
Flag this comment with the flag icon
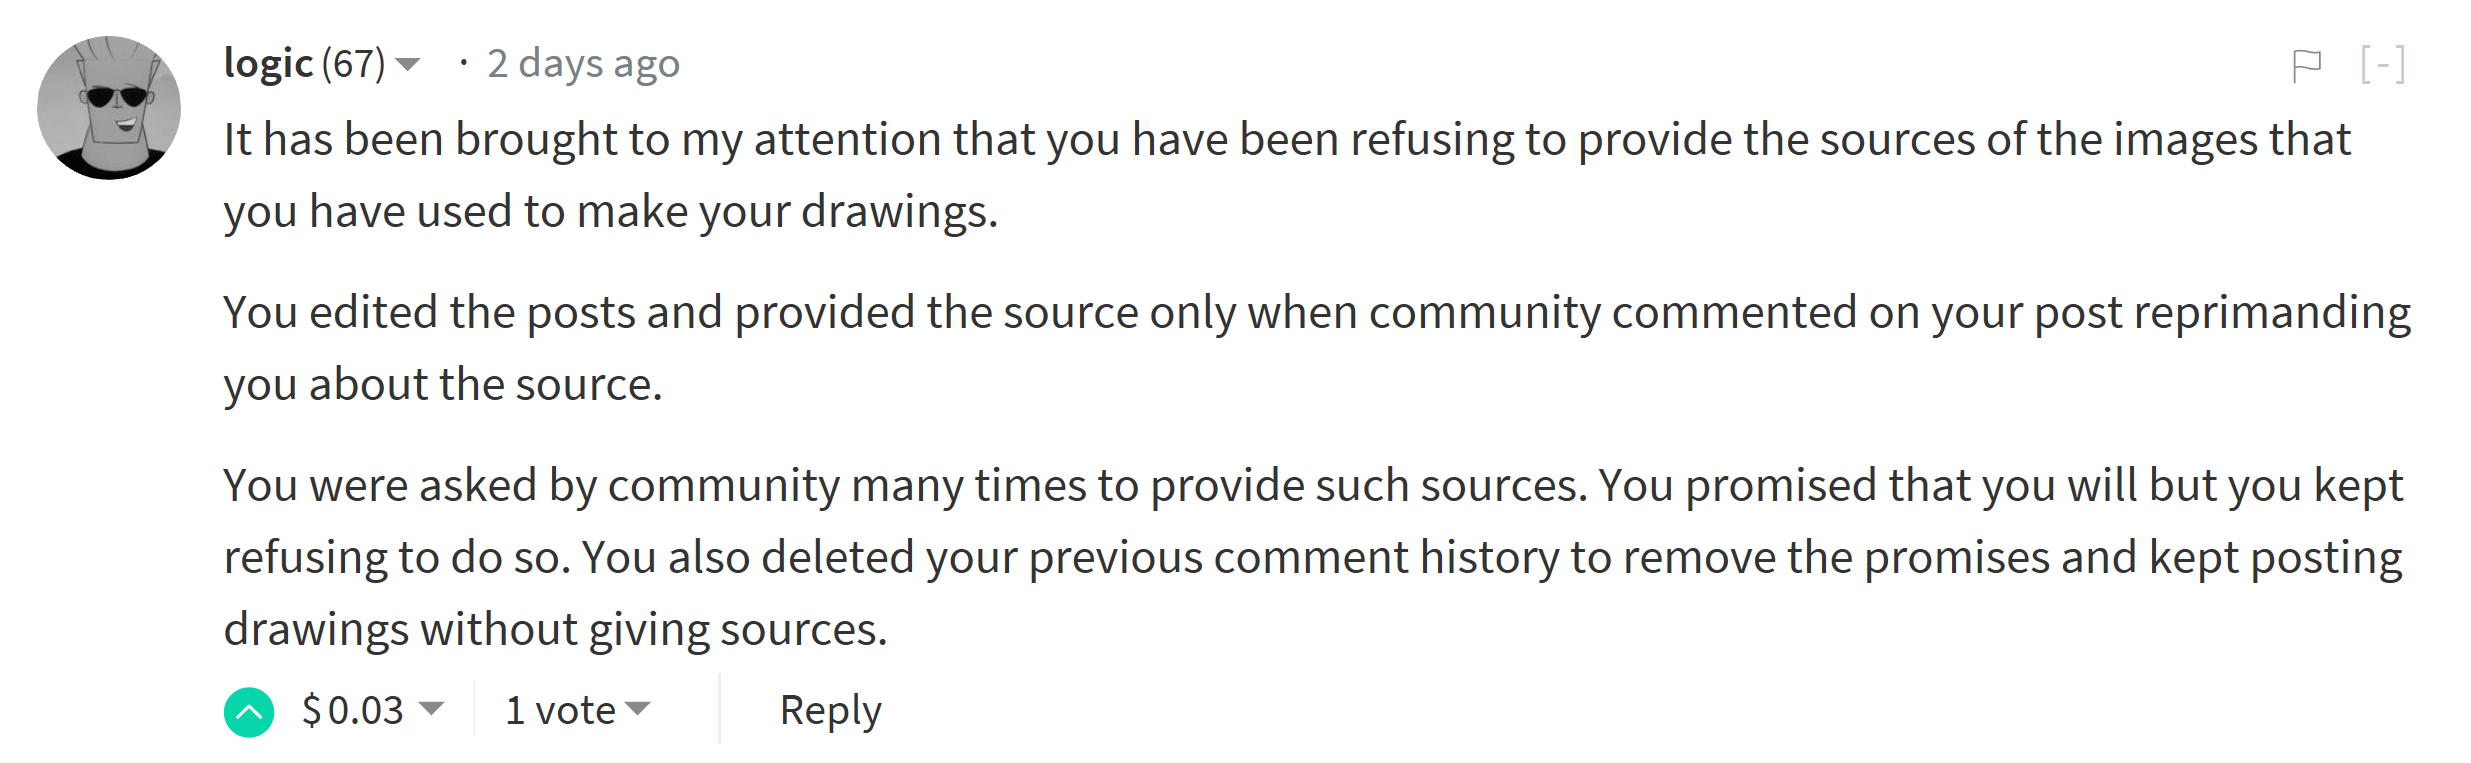coord(2306,66)
